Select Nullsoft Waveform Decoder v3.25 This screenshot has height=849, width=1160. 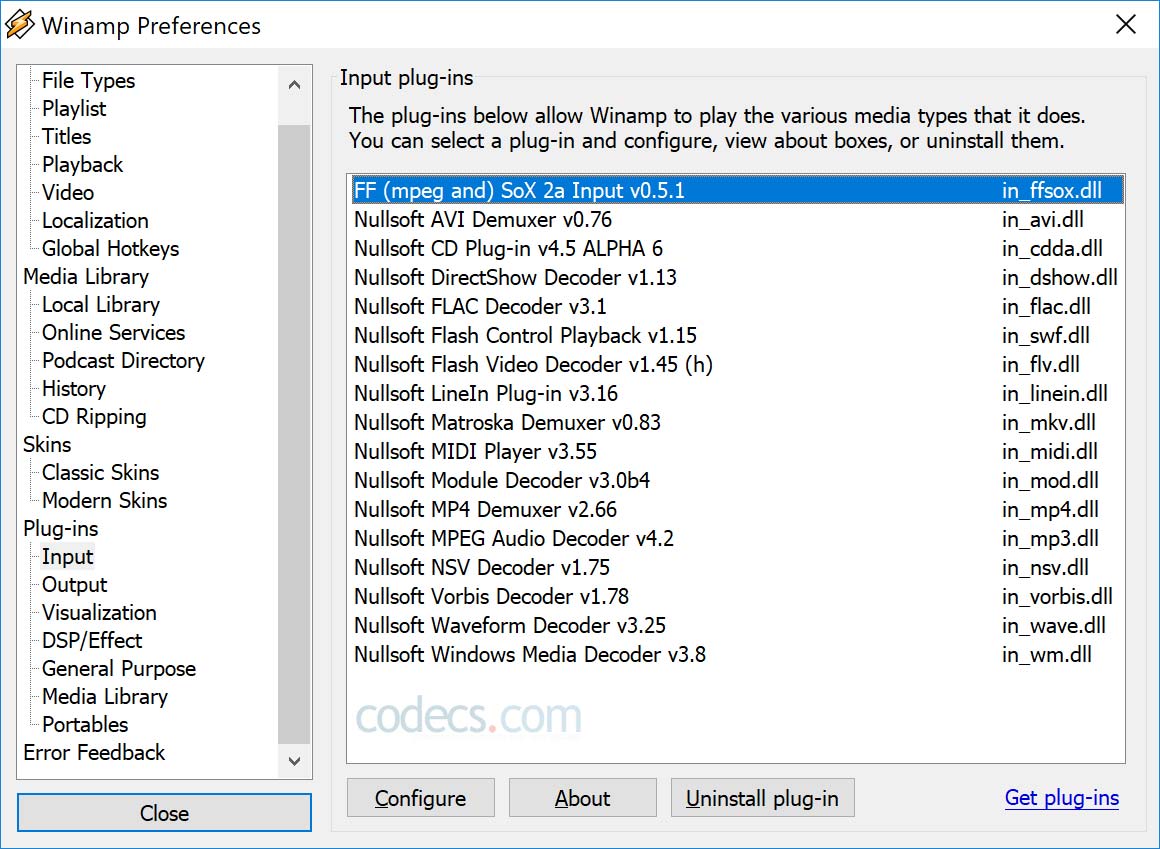pos(736,625)
